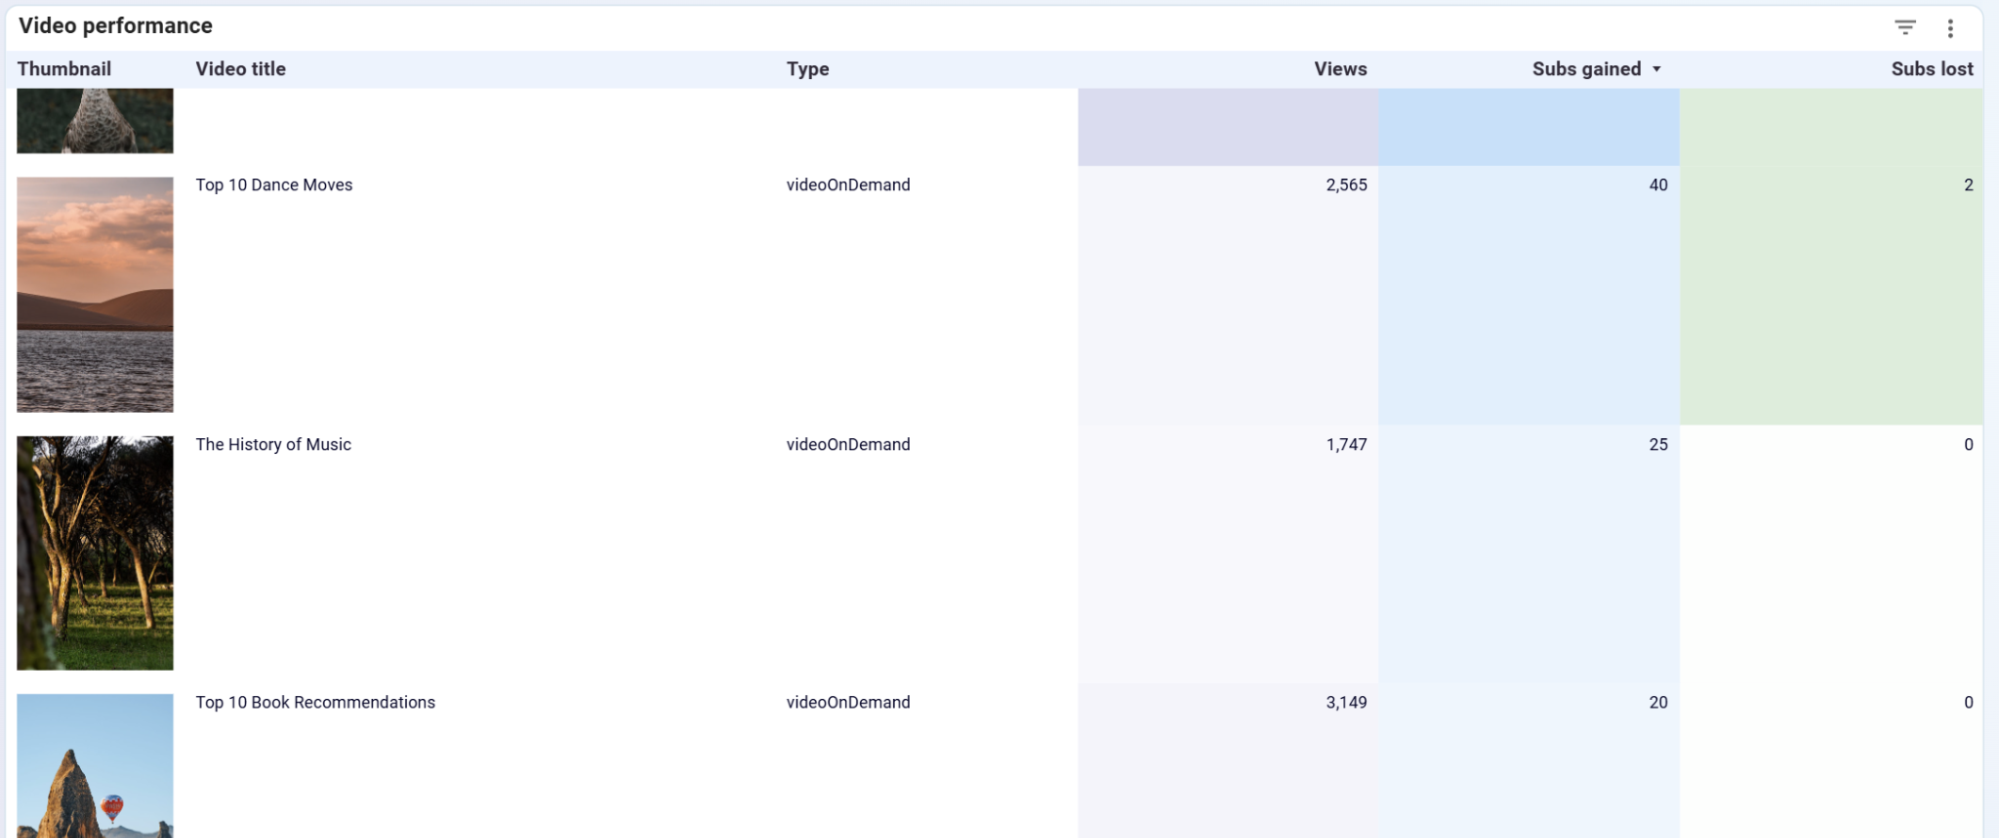
Task: Click the 2,565 views value
Action: [1346, 185]
